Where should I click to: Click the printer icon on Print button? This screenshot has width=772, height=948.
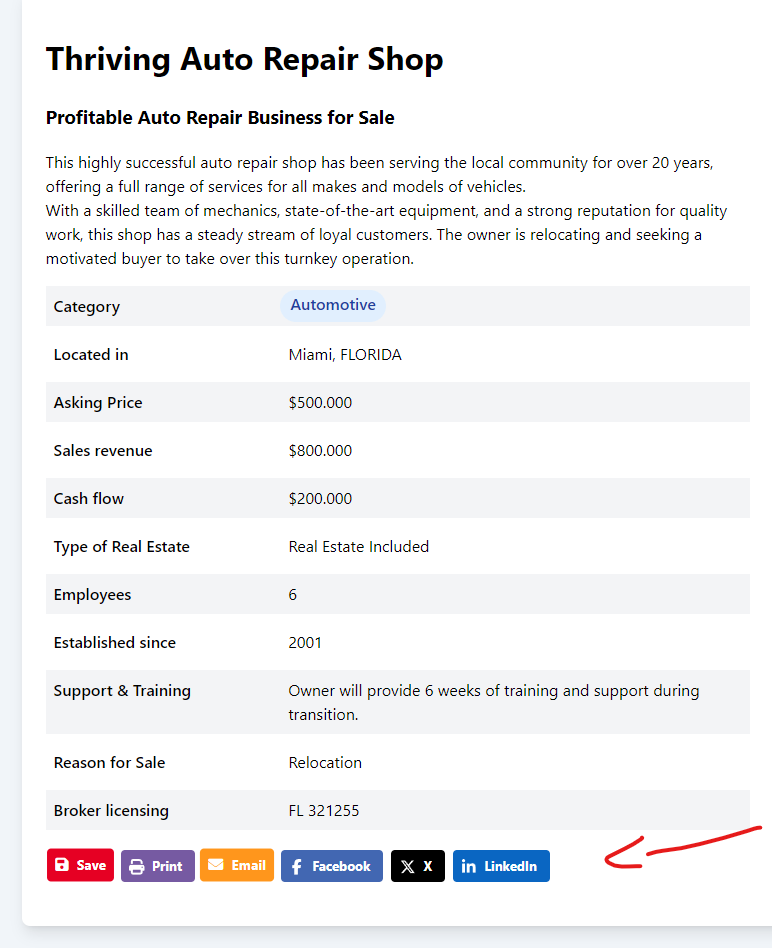tap(137, 867)
